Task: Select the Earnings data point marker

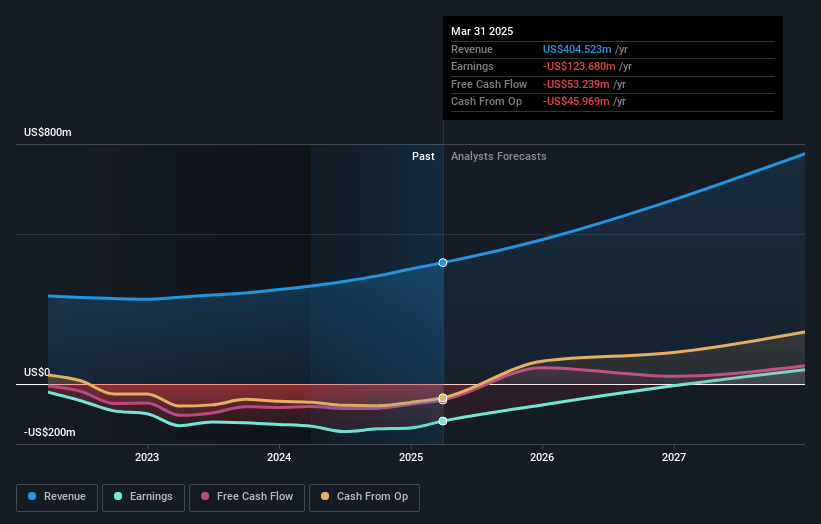Action: pos(443,421)
